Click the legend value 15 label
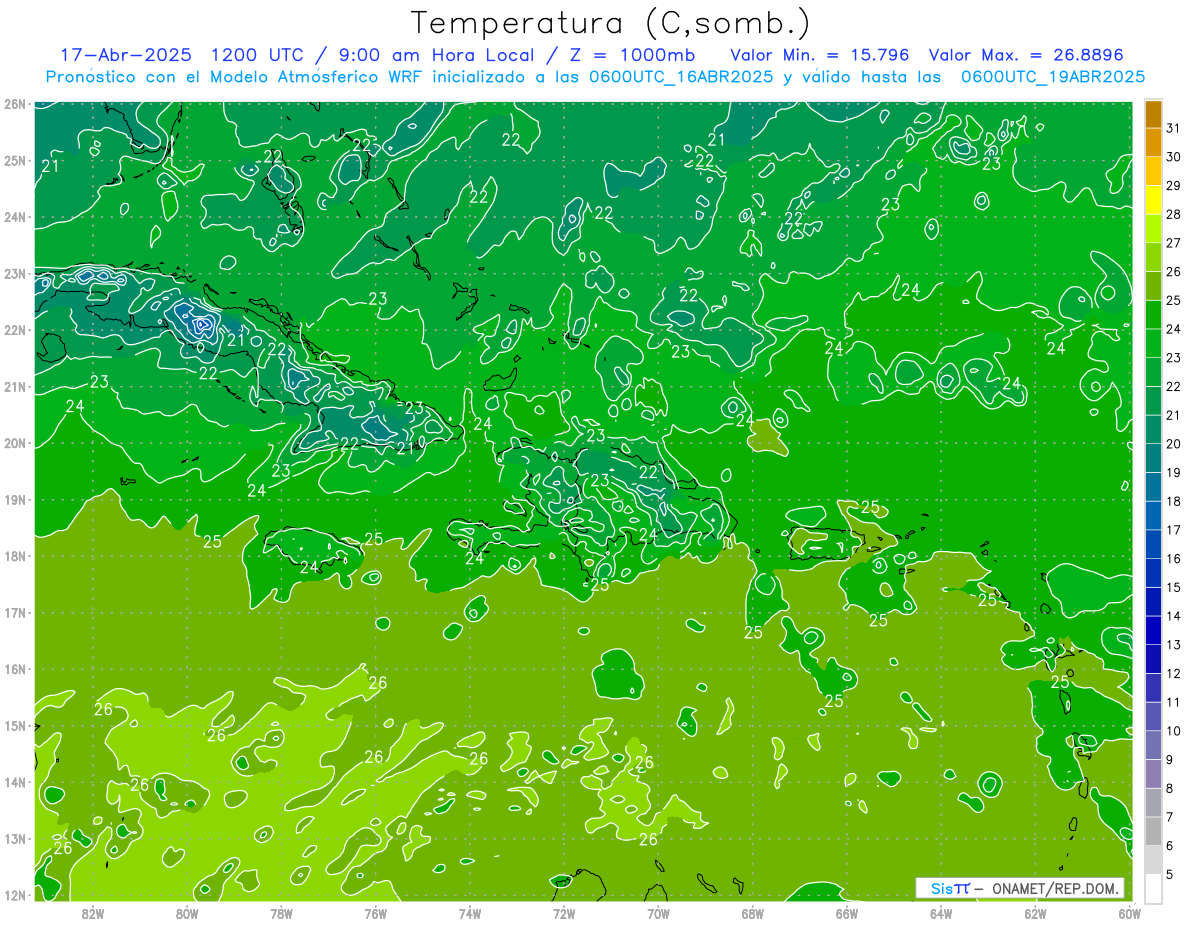The height and width of the screenshot is (927, 1200). (x=1173, y=587)
